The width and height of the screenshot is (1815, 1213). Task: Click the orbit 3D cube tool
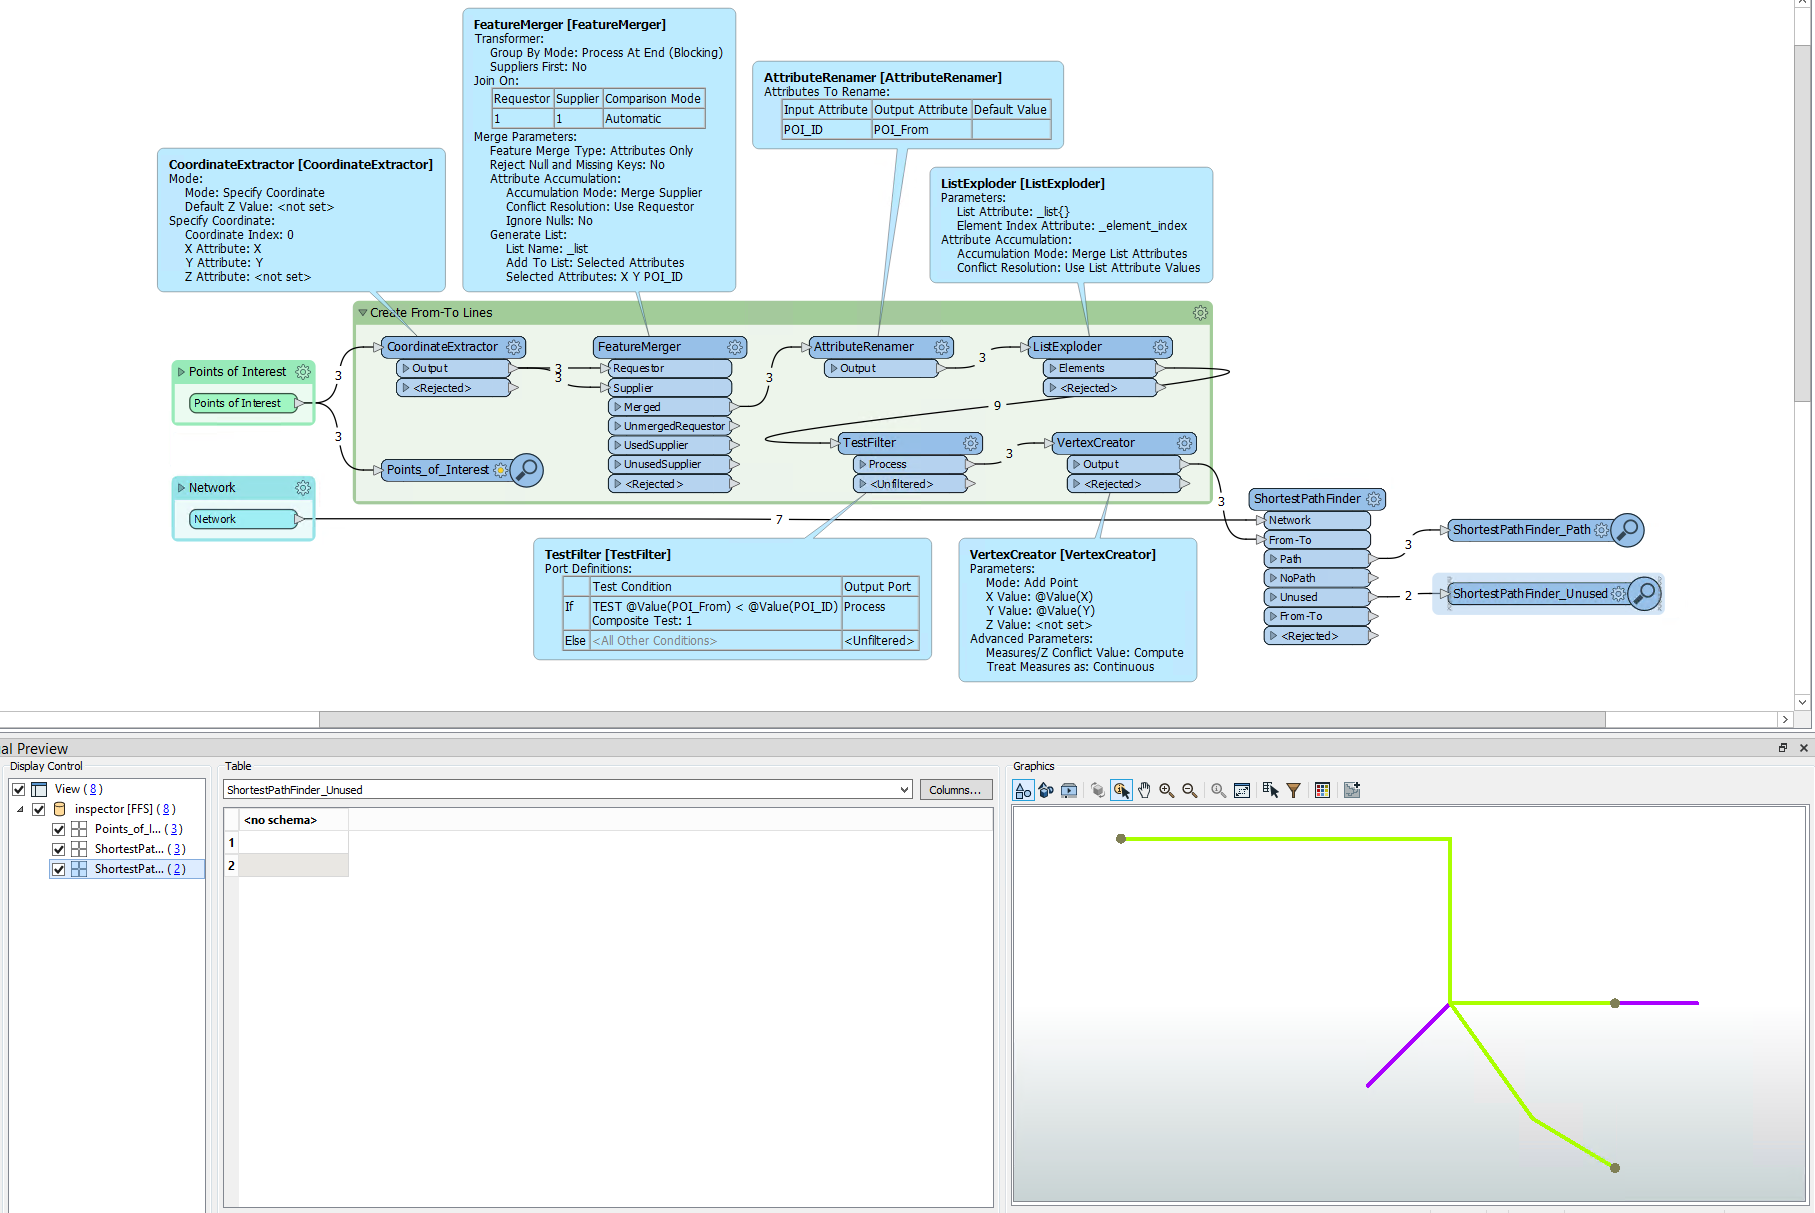coord(1098,790)
